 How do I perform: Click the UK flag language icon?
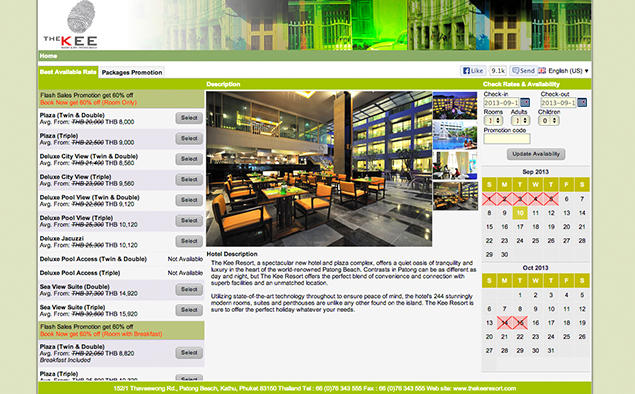[x=542, y=71]
